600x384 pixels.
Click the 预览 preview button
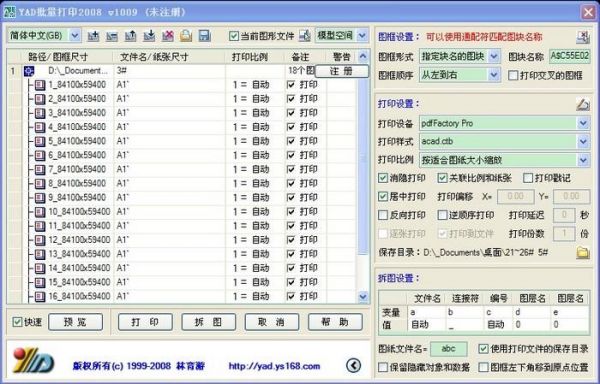75,322
